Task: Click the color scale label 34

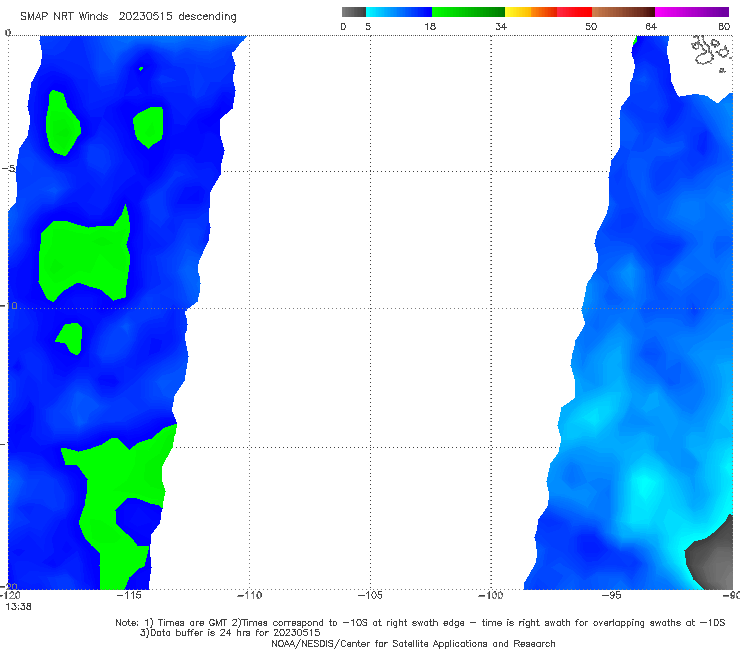Action: tap(501, 27)
